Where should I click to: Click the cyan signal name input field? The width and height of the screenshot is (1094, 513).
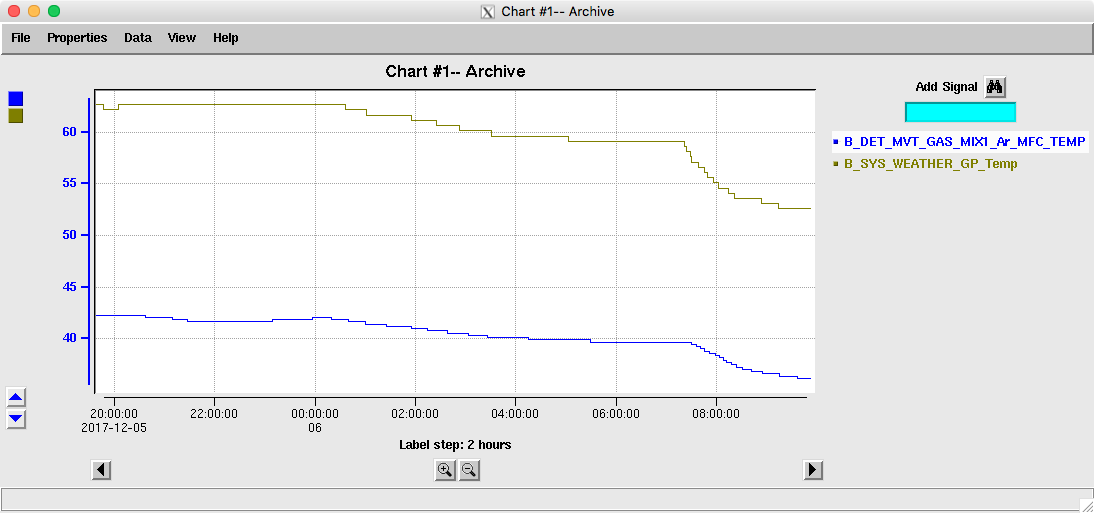(960, 112)
